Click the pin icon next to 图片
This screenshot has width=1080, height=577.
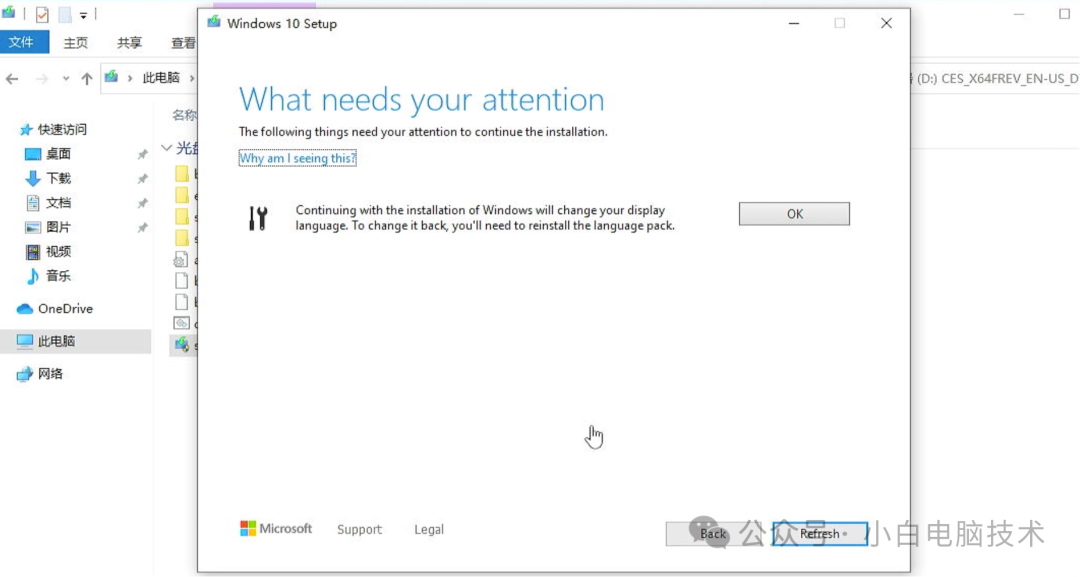point(143,228)
